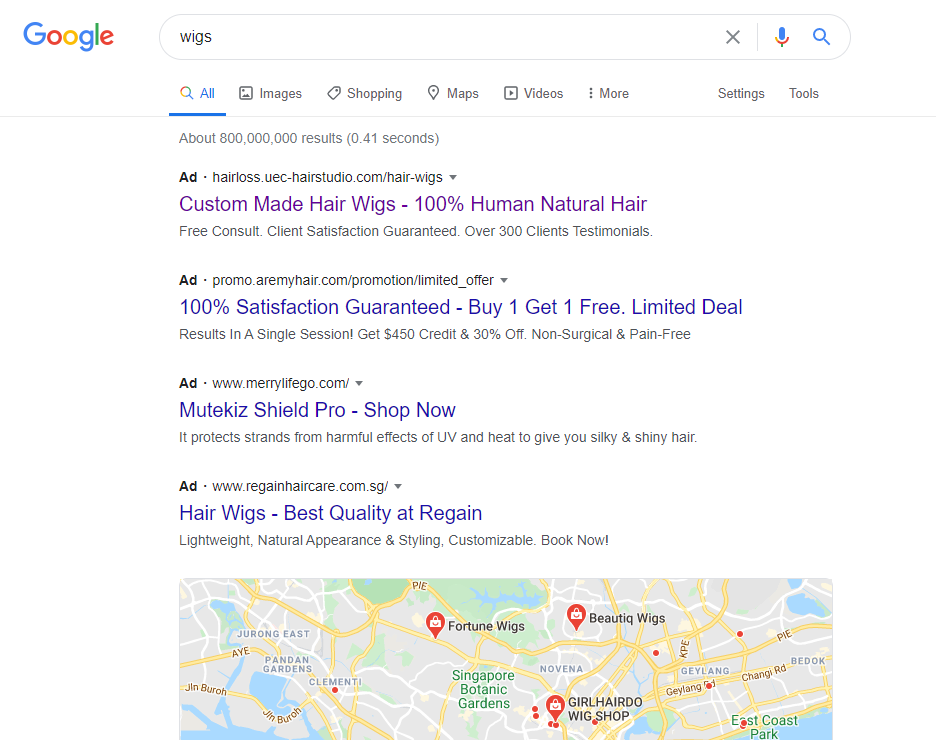Clear the search box with the X icon
936x740 pixels.
click(x=732, y=37)
